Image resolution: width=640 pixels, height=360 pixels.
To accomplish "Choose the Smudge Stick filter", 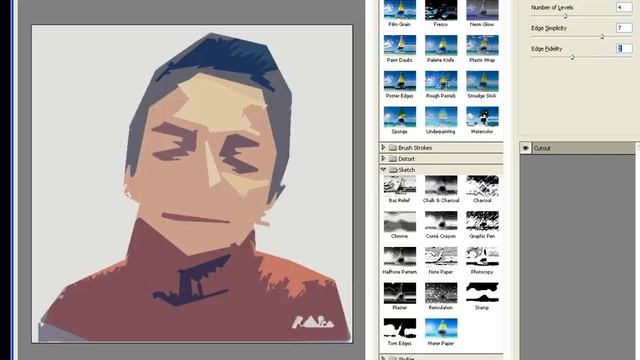I will pyautogui.click(x=482, y=81).
